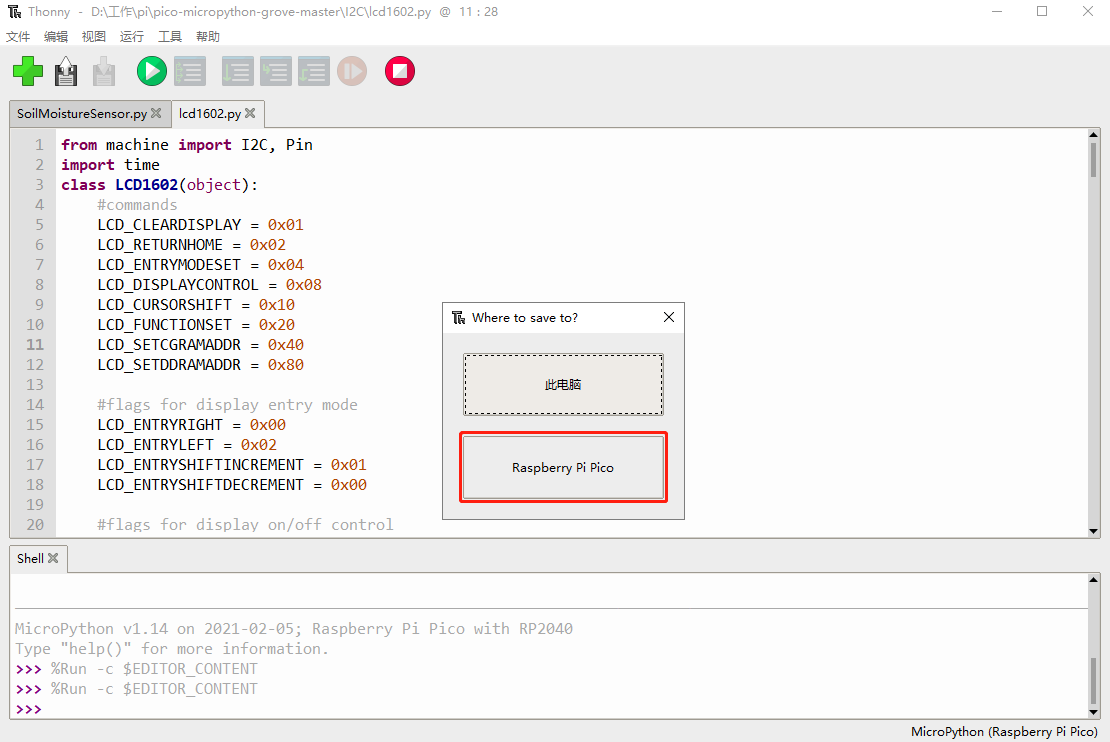
Task: Switch to the SoilMoistureSensor.py tab
Action: (82, 113)
